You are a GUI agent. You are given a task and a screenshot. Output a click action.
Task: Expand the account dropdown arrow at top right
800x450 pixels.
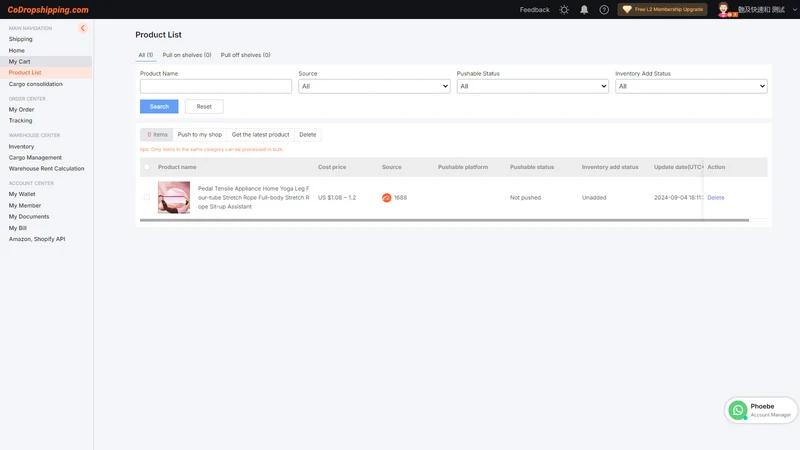pyautogui.click(x=795, y=10)
